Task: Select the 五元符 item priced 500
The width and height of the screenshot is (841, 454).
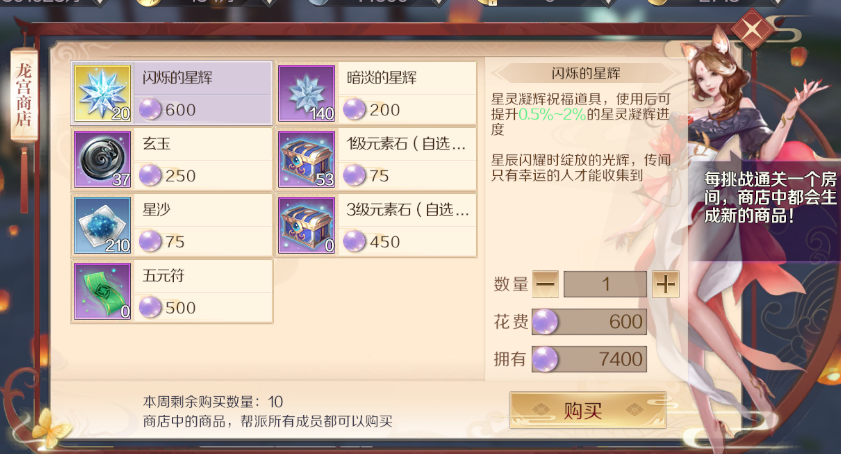Action: (172, 291)
